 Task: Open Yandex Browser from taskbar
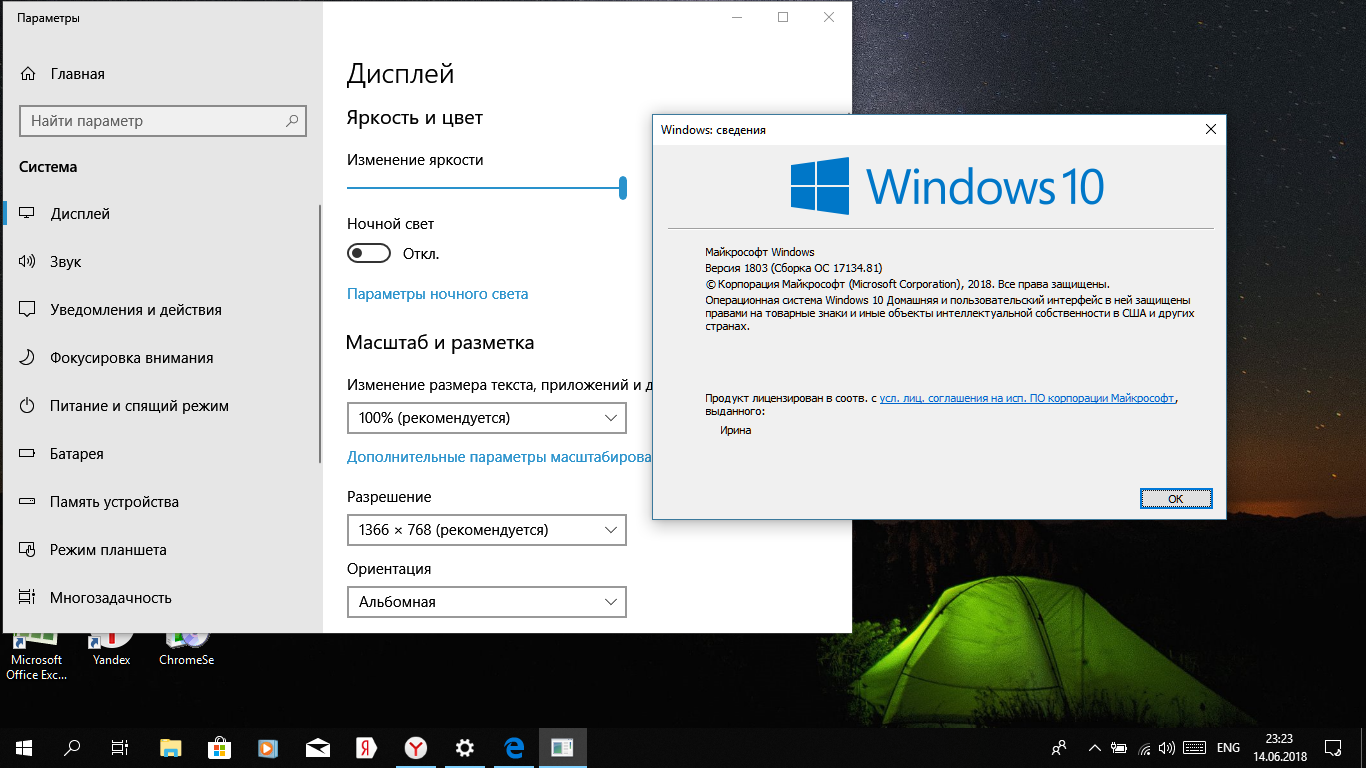click(415, 747)
